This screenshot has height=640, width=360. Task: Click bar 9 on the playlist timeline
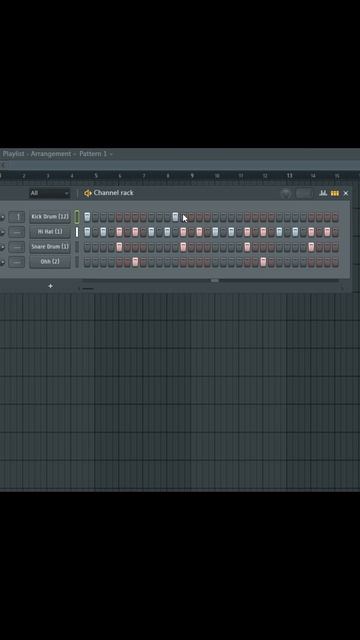(192, 176)
